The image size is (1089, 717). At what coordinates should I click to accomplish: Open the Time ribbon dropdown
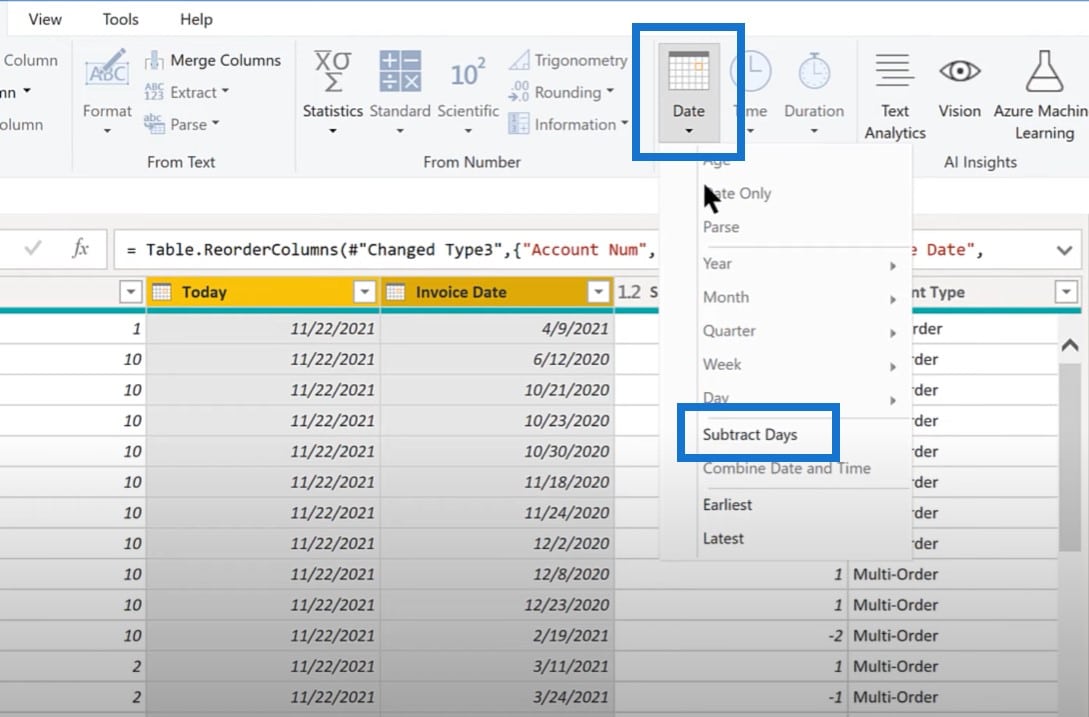tap(750, 92)
